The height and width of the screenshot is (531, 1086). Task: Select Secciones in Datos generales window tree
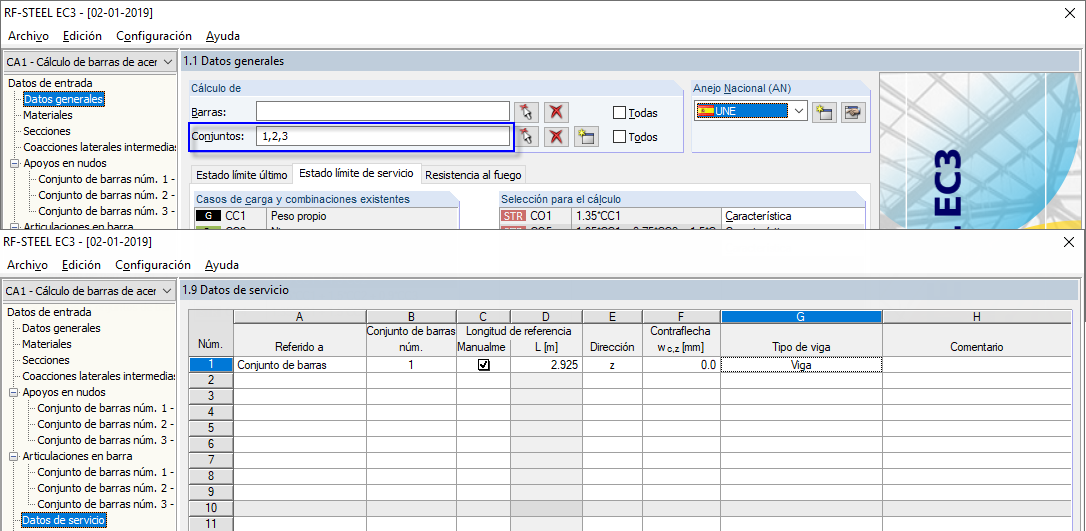tap(47, 131)
